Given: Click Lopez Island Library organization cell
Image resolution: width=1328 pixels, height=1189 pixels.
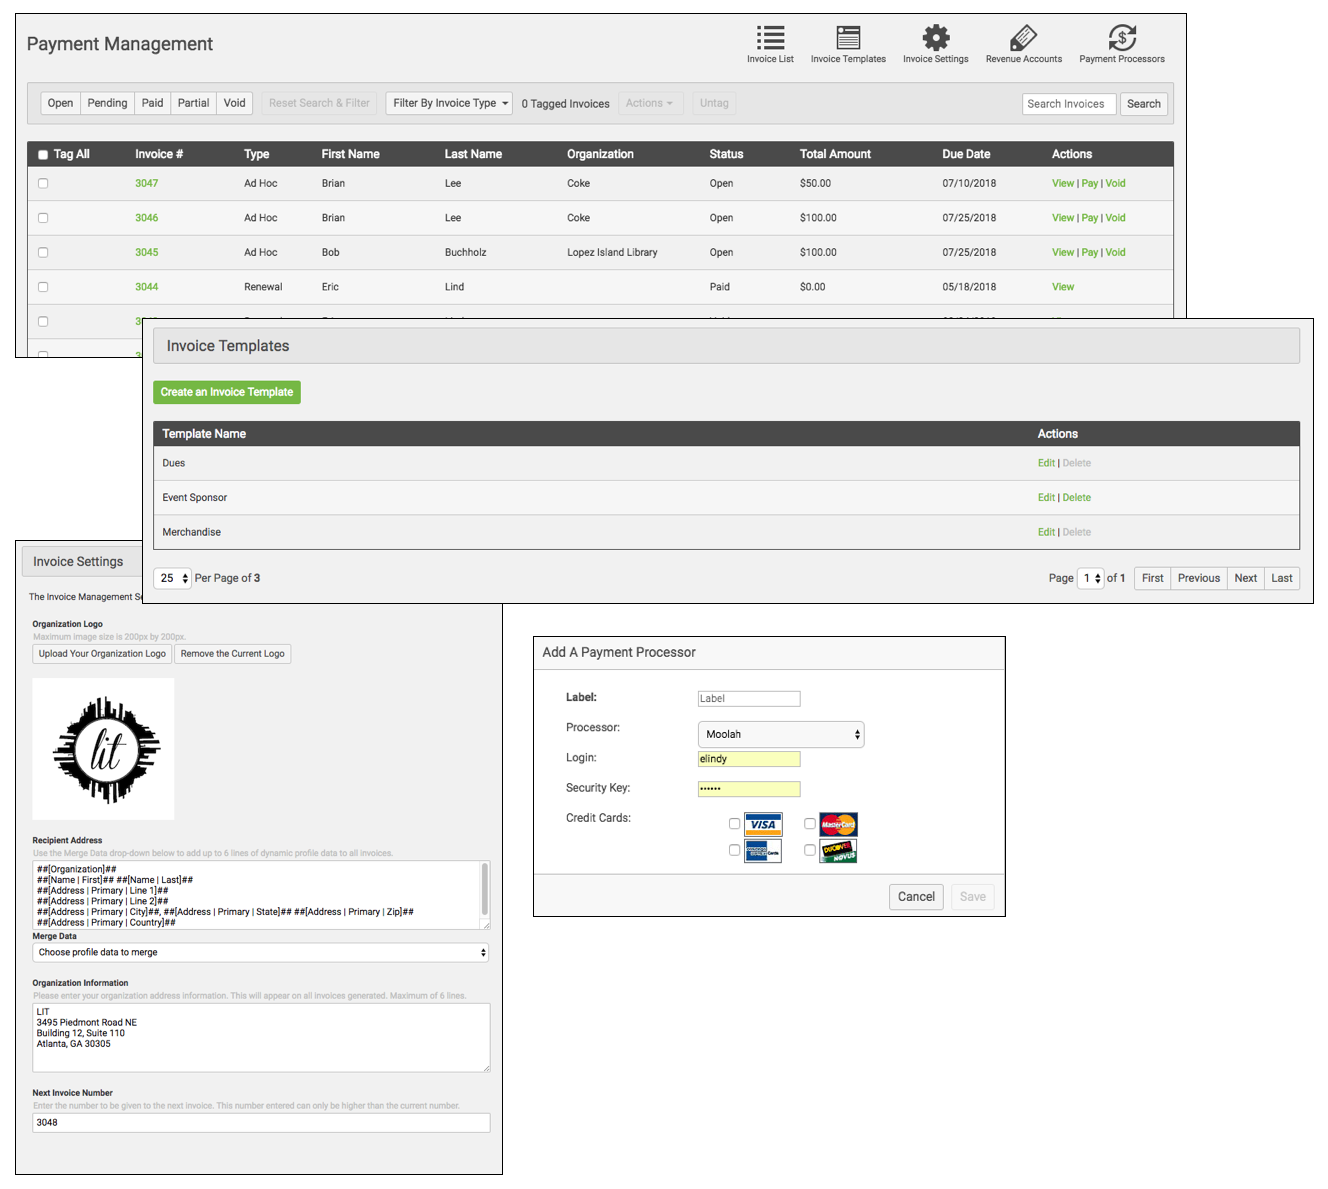Looking at the screenshot, I should tap(612, 252).
